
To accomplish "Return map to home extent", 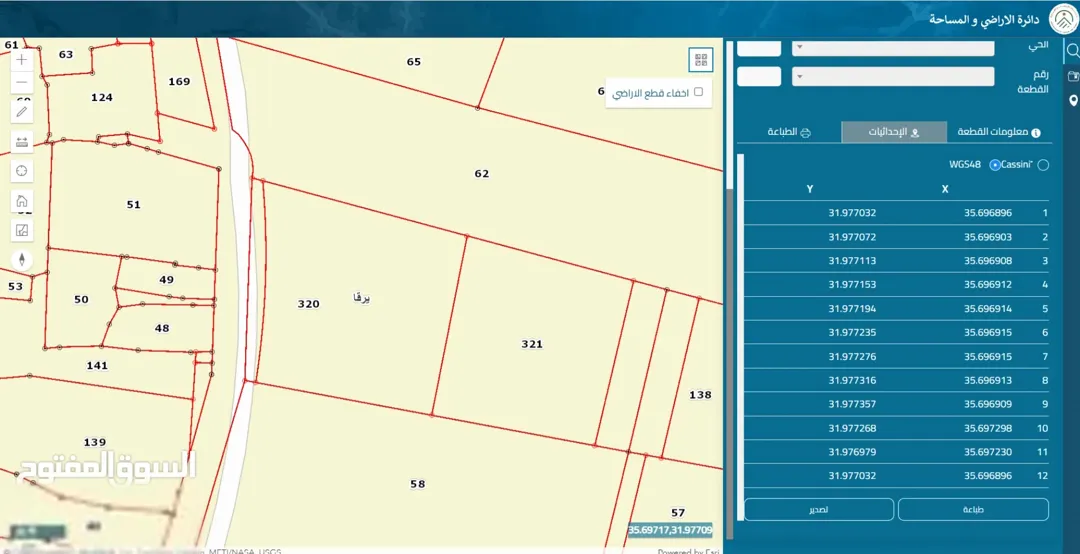I will pos(22,201).
